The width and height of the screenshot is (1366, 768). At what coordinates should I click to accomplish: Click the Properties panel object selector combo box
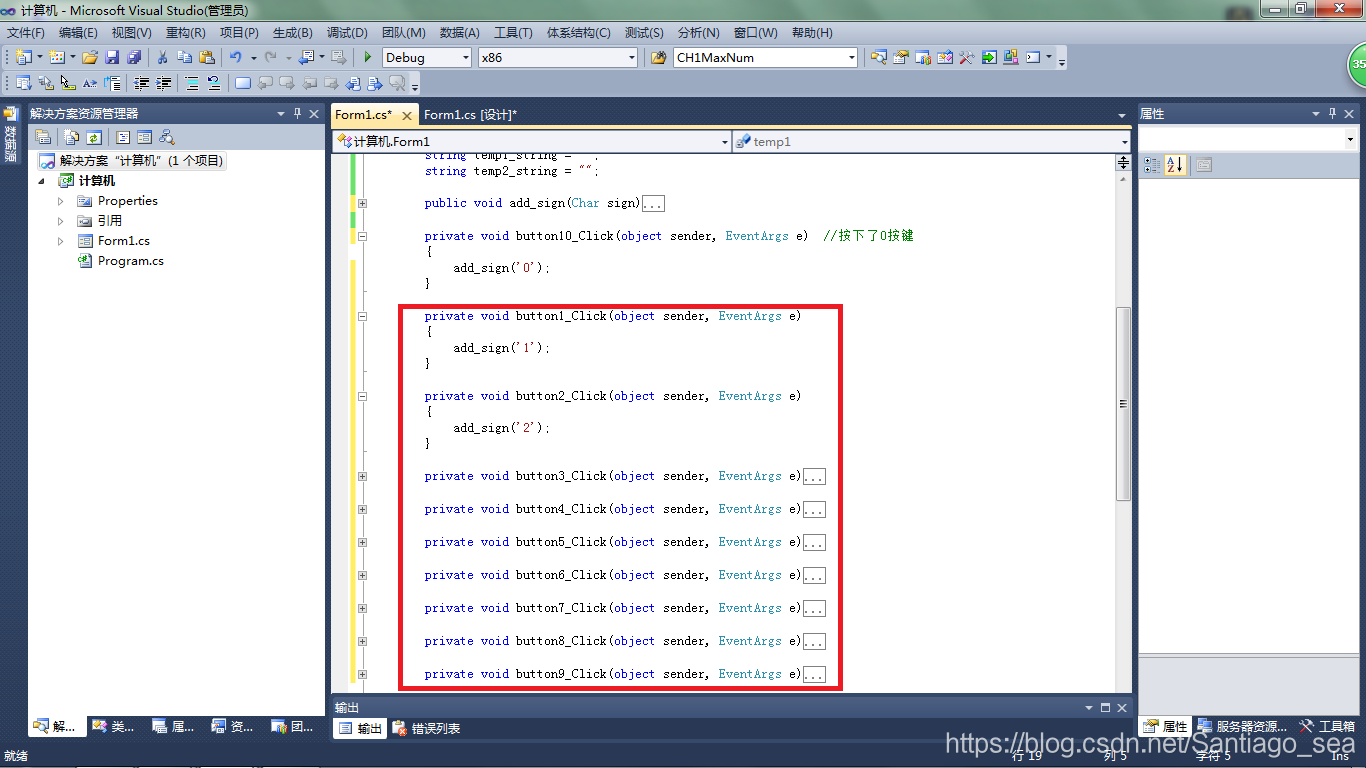[x=1248, y=140]
